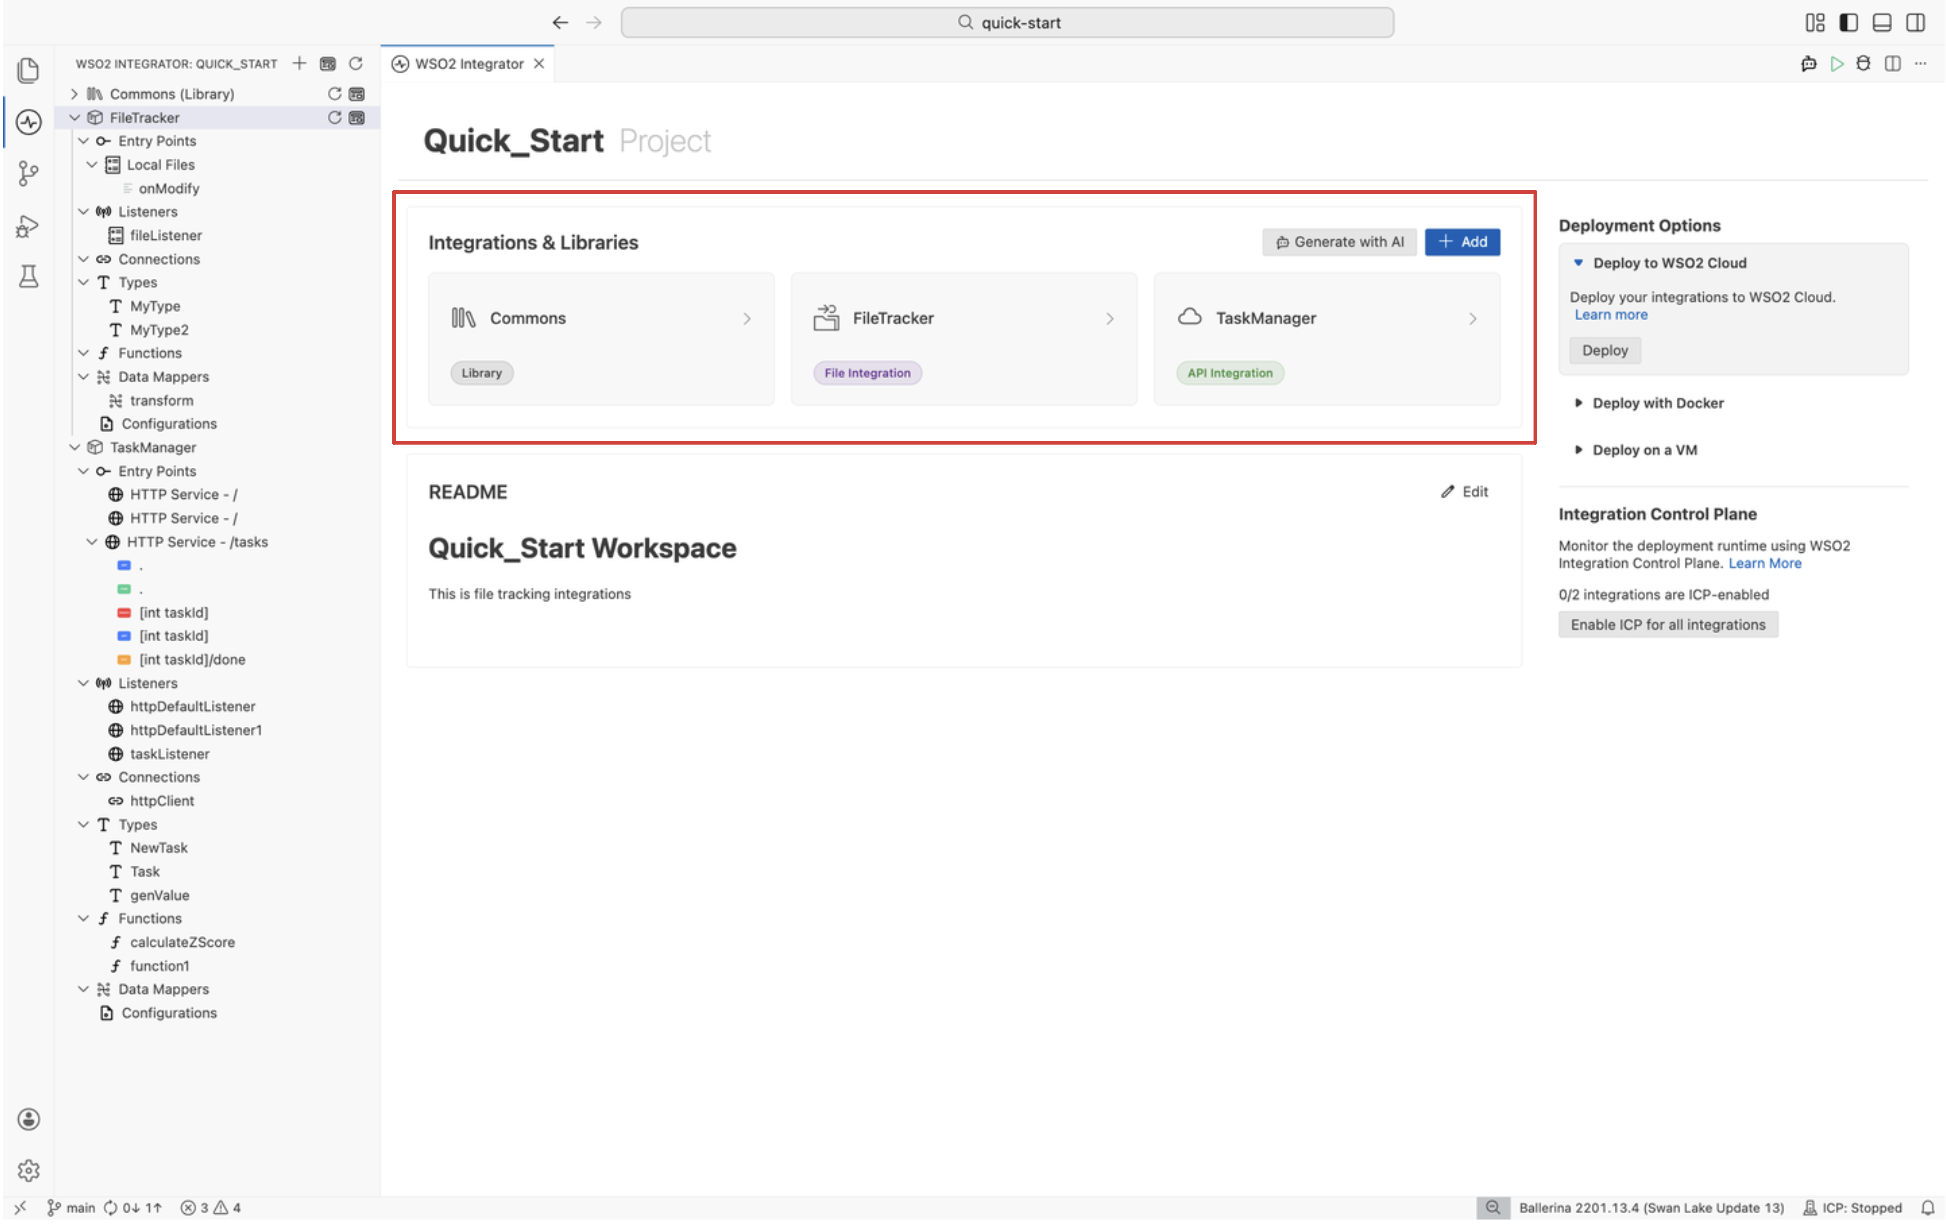
Task: Collapse the Local Files node
Action: coord(92,165)
